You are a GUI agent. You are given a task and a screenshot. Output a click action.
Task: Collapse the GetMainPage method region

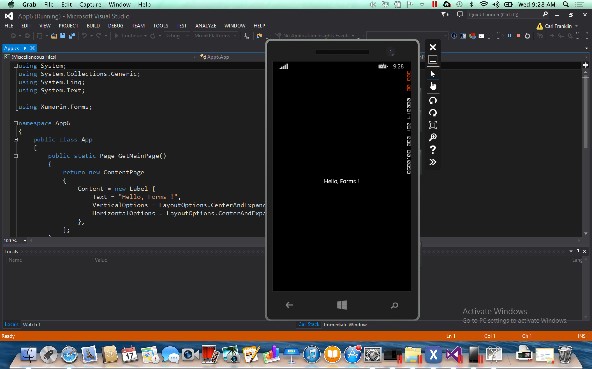16,156
